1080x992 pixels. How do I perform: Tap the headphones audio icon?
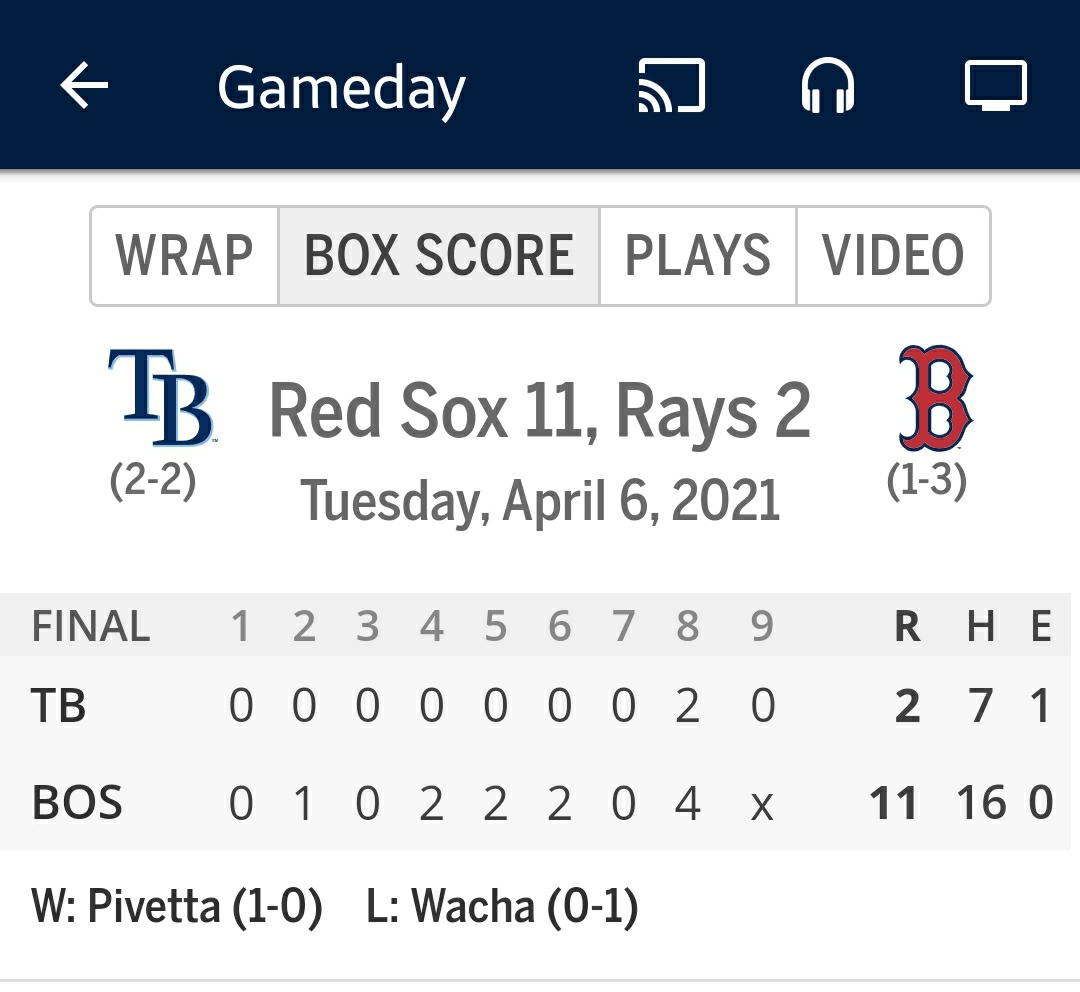tap(828, 85)
